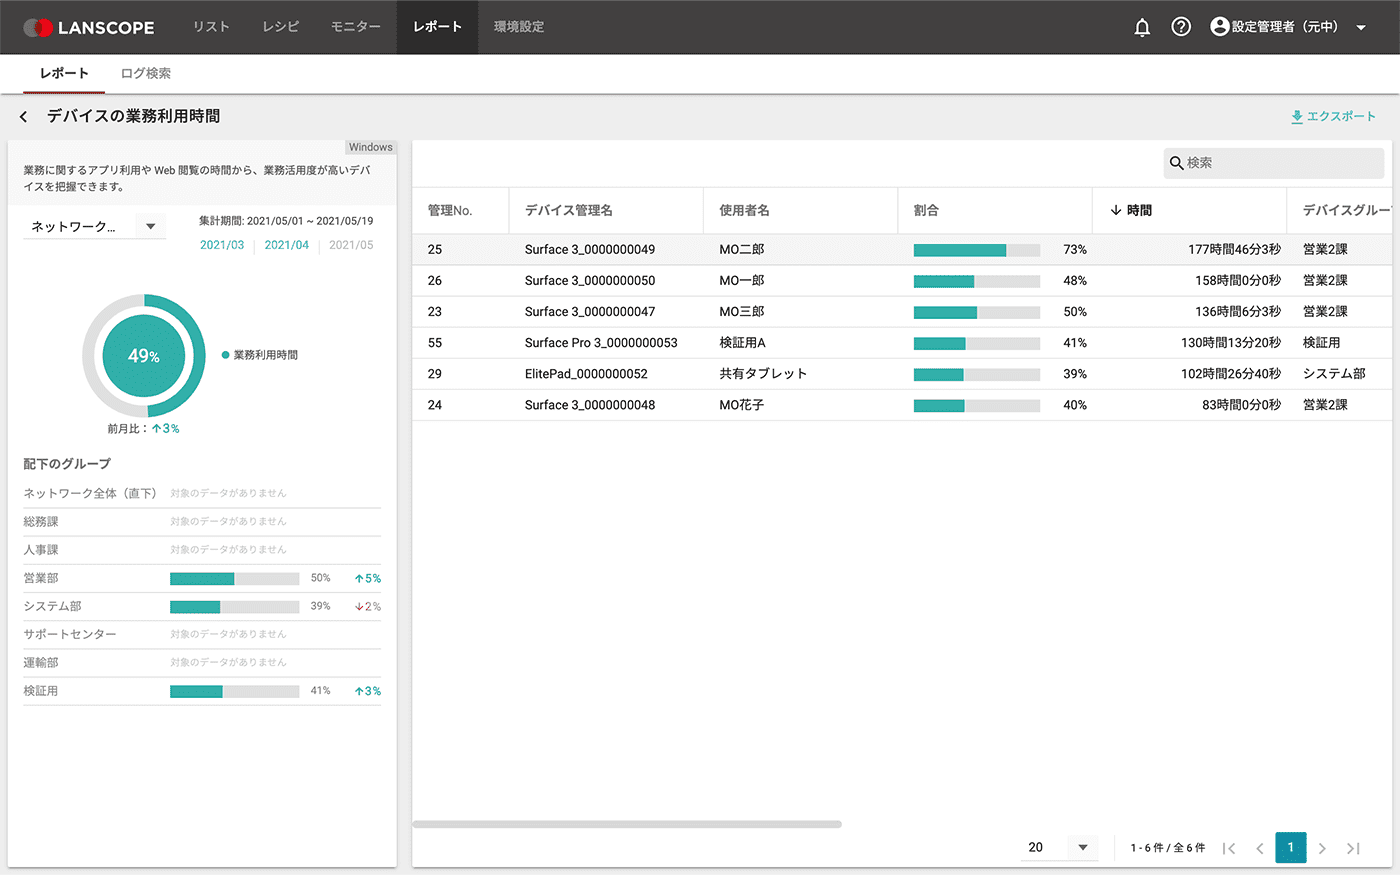The height and width of the screenshot is (875, 1400).
Task: Switch to the レポート sub-tab
Action: click(64, 74)
